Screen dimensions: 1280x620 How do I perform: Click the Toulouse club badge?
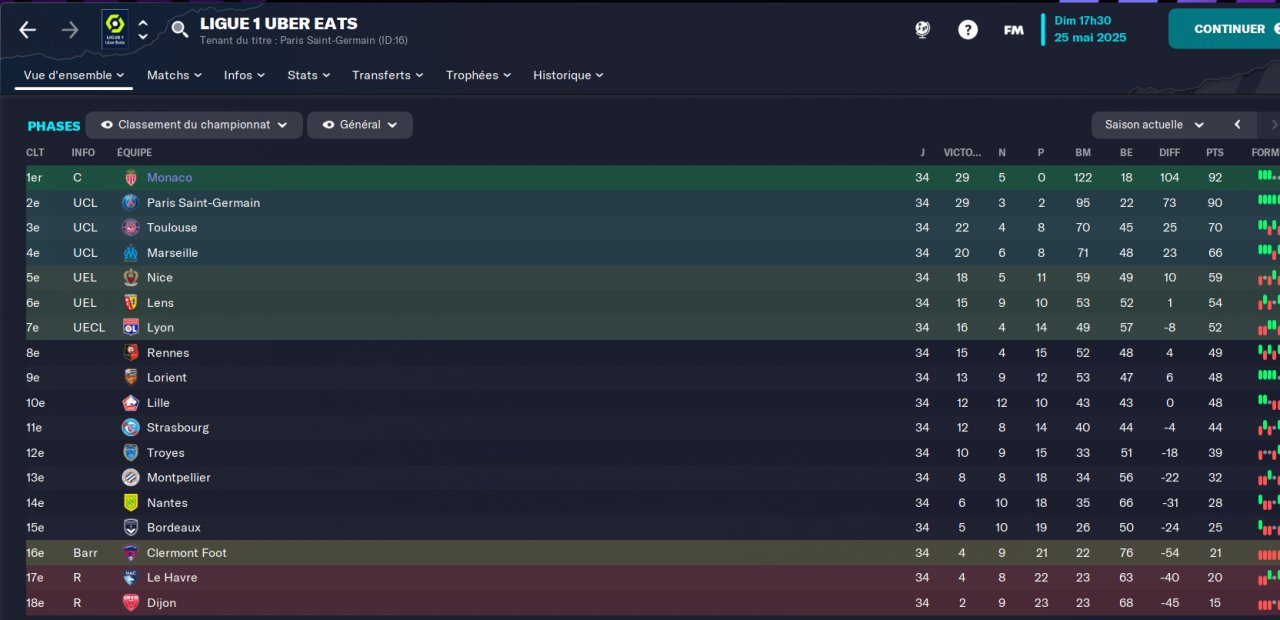(131, 228)
